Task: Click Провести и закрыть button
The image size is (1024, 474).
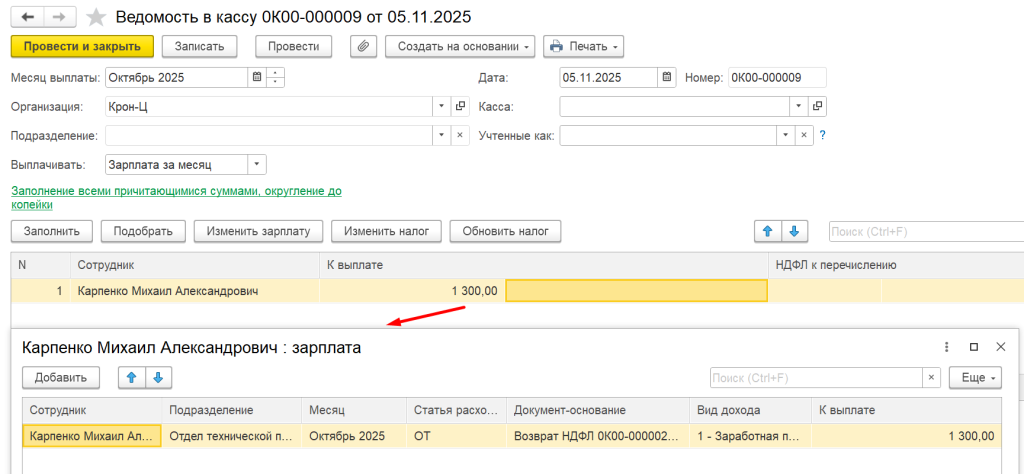Action: point(82,46)
